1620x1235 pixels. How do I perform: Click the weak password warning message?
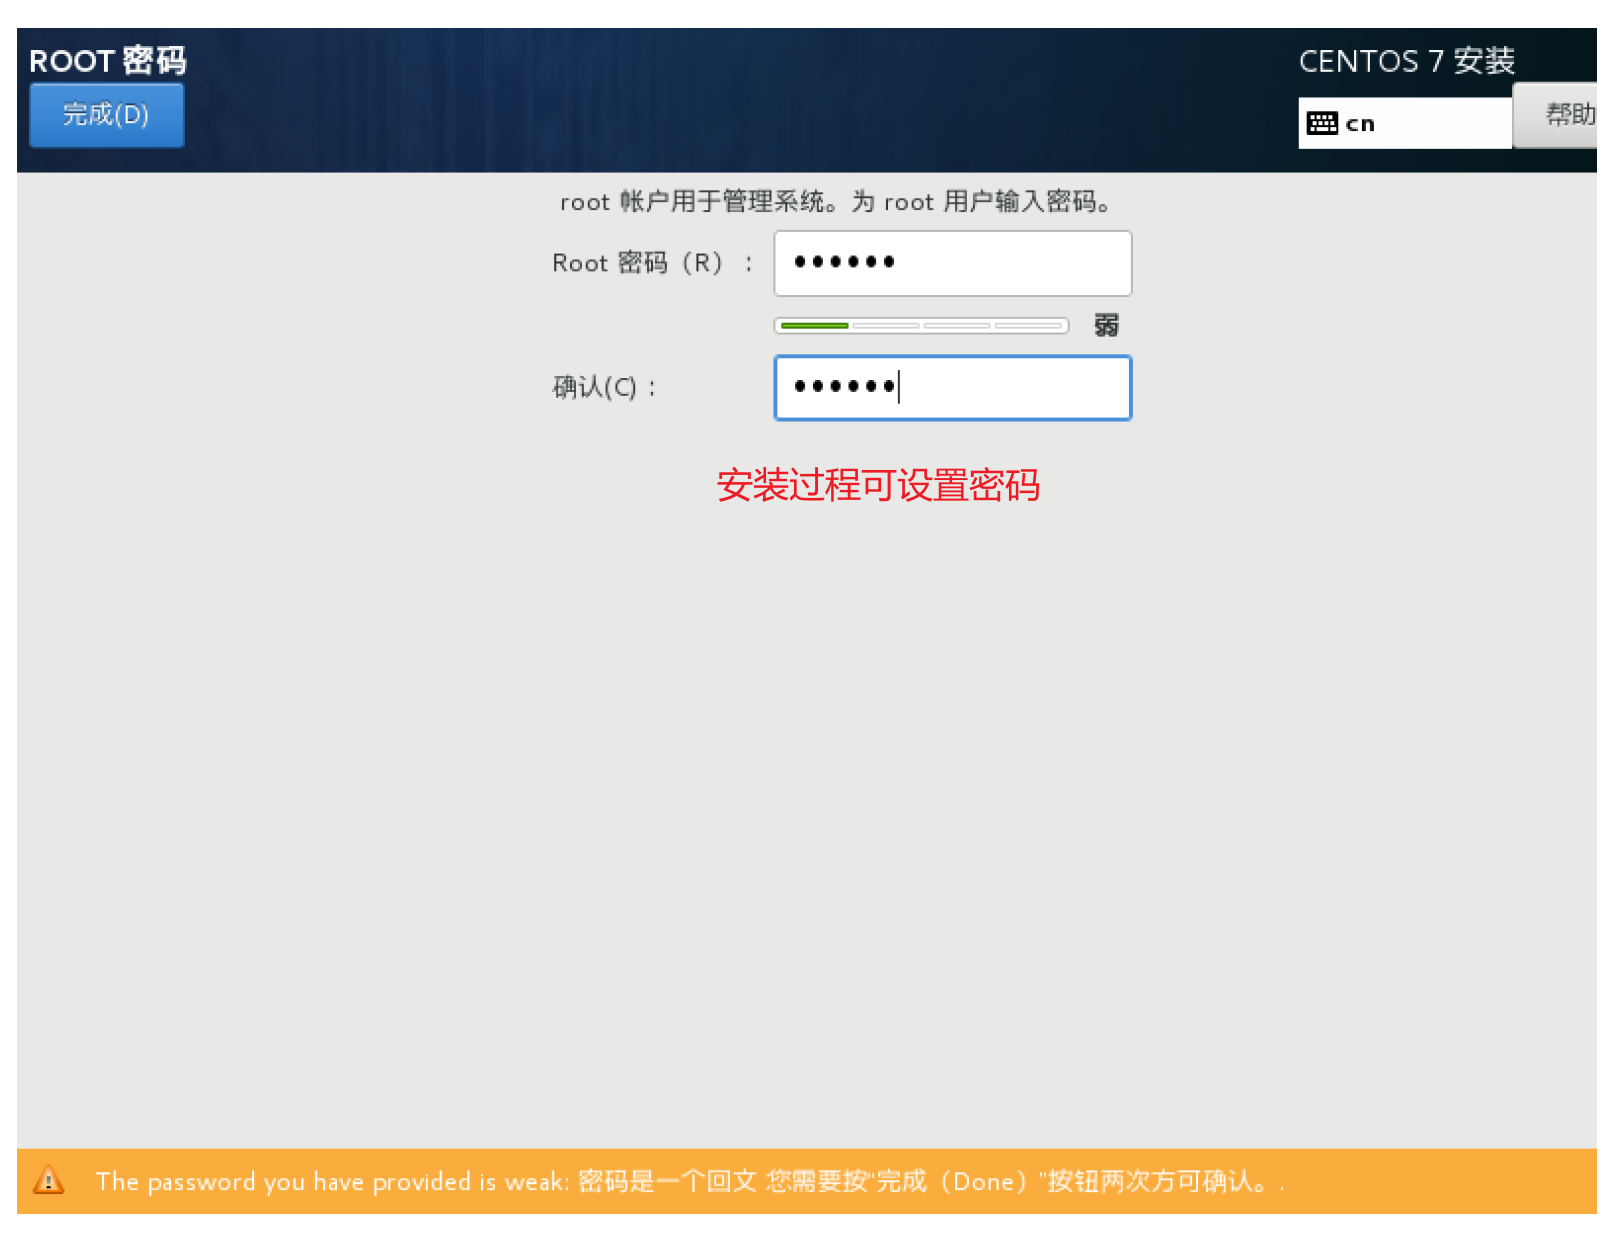tap(690, 1182)
